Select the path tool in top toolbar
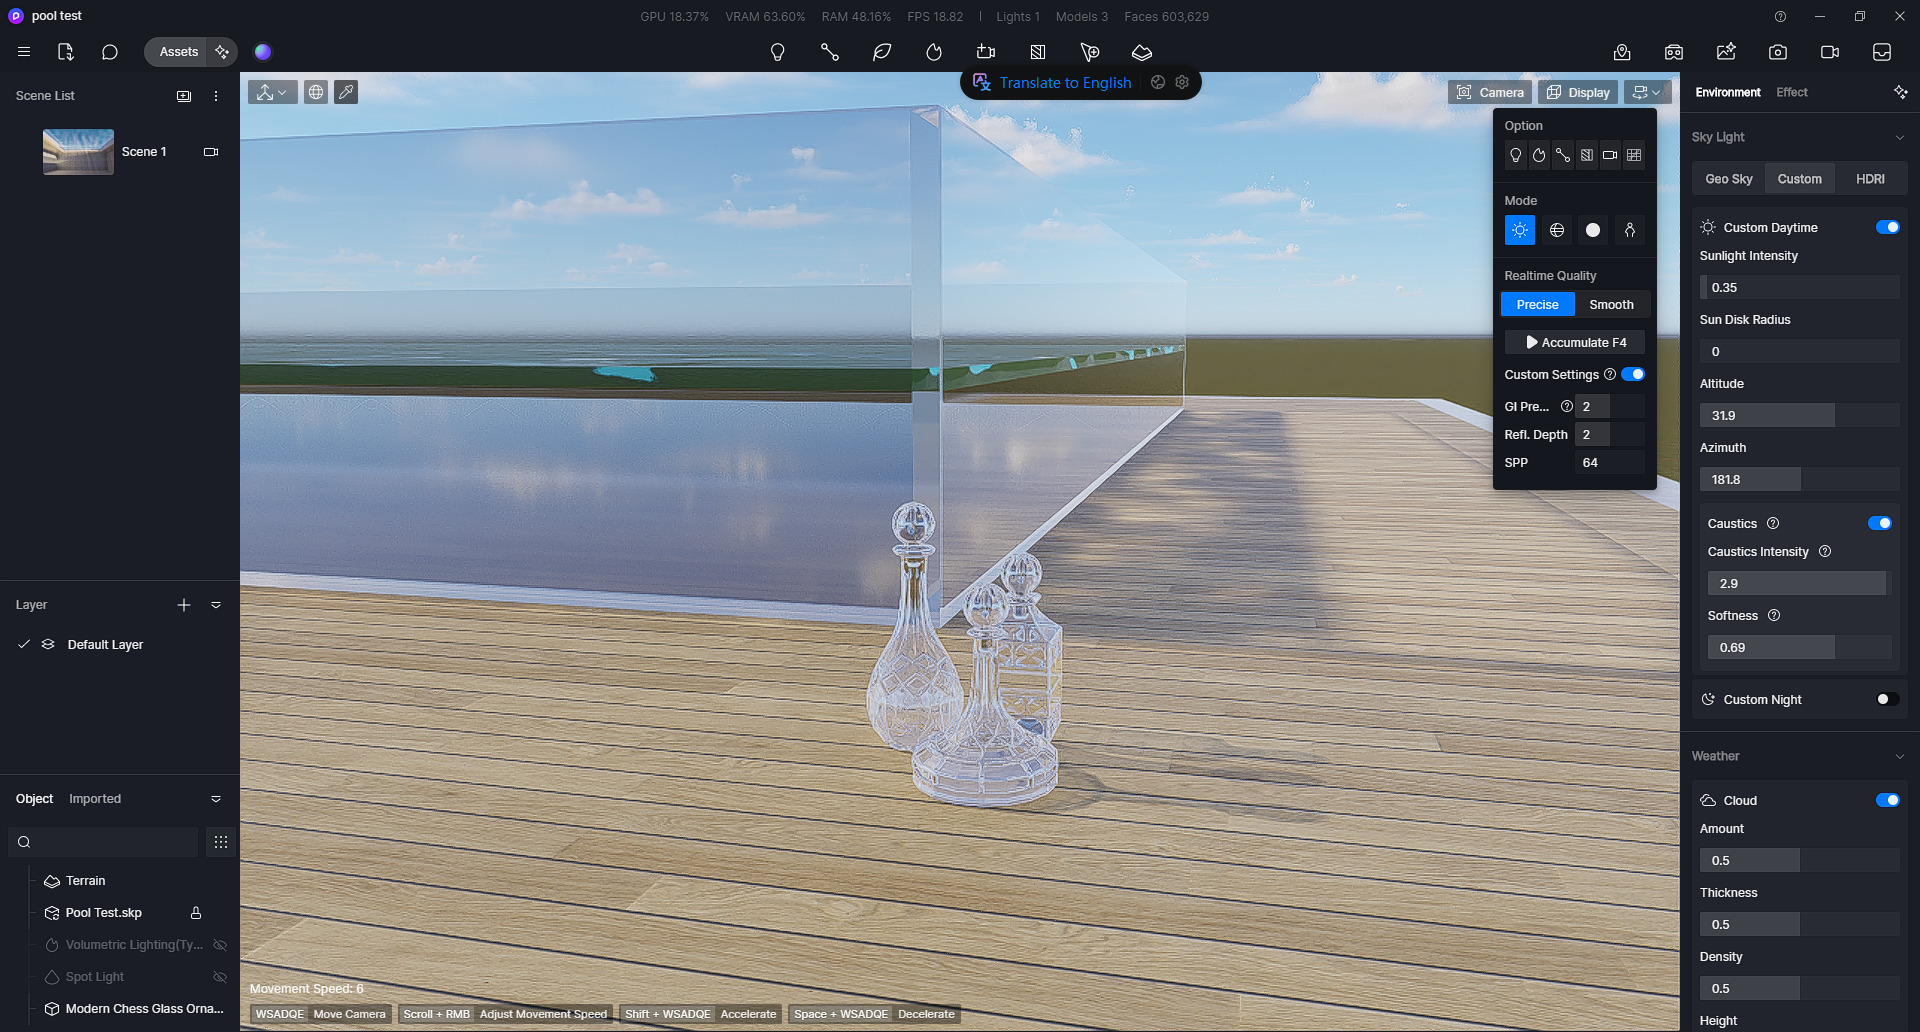Viewport: 1920px width, 1032px height. click(x=829, y=52)
